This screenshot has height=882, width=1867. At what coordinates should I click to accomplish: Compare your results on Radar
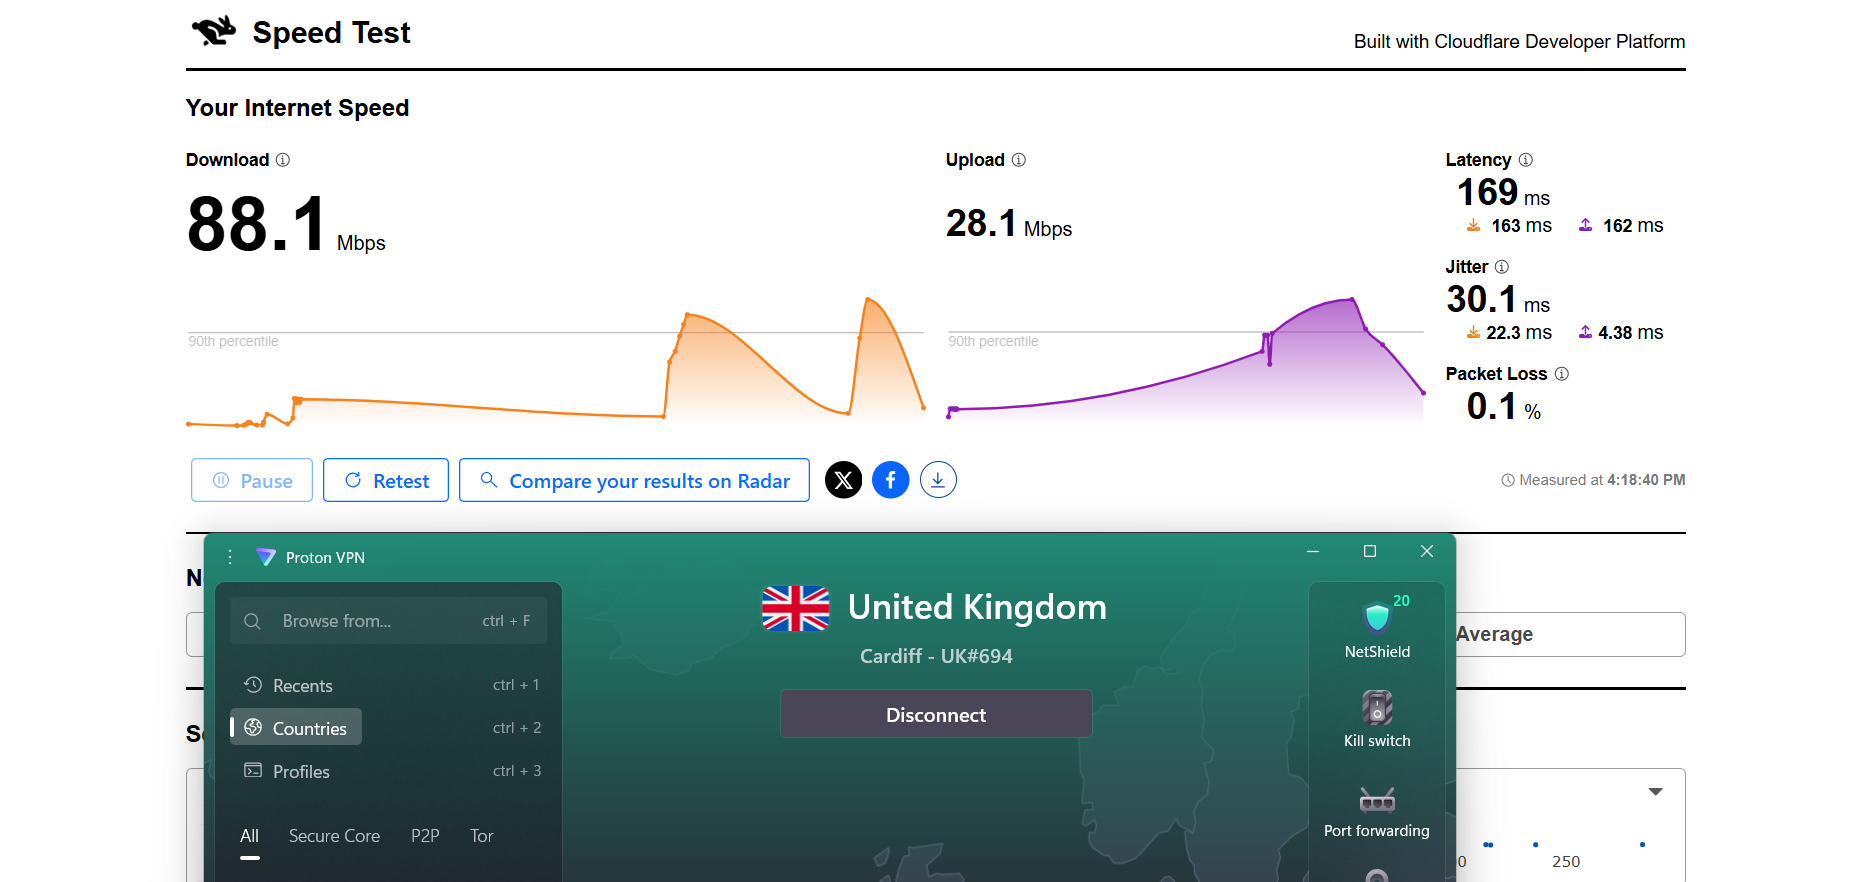pyautogui.click(x=634, y=481)
